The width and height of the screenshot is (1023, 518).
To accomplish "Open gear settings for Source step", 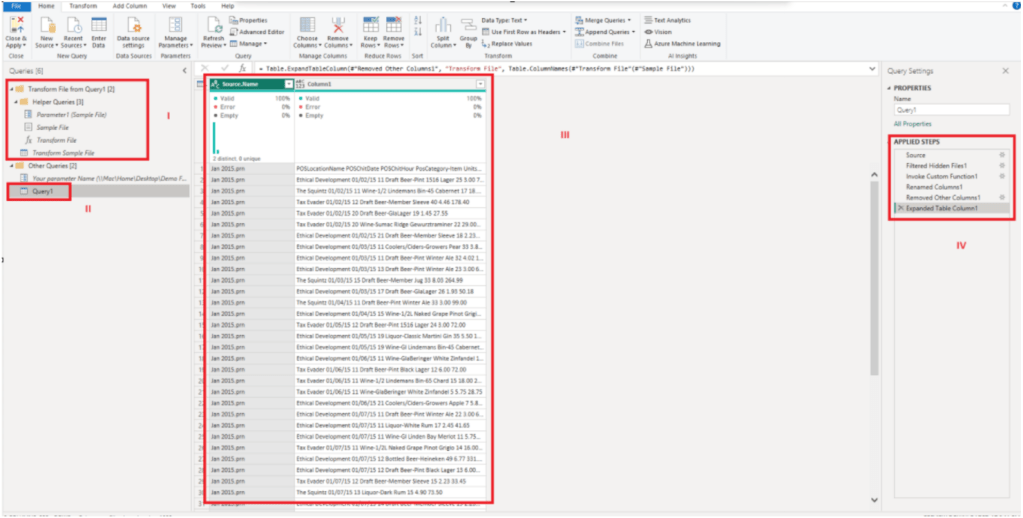I will [1001, 155].
